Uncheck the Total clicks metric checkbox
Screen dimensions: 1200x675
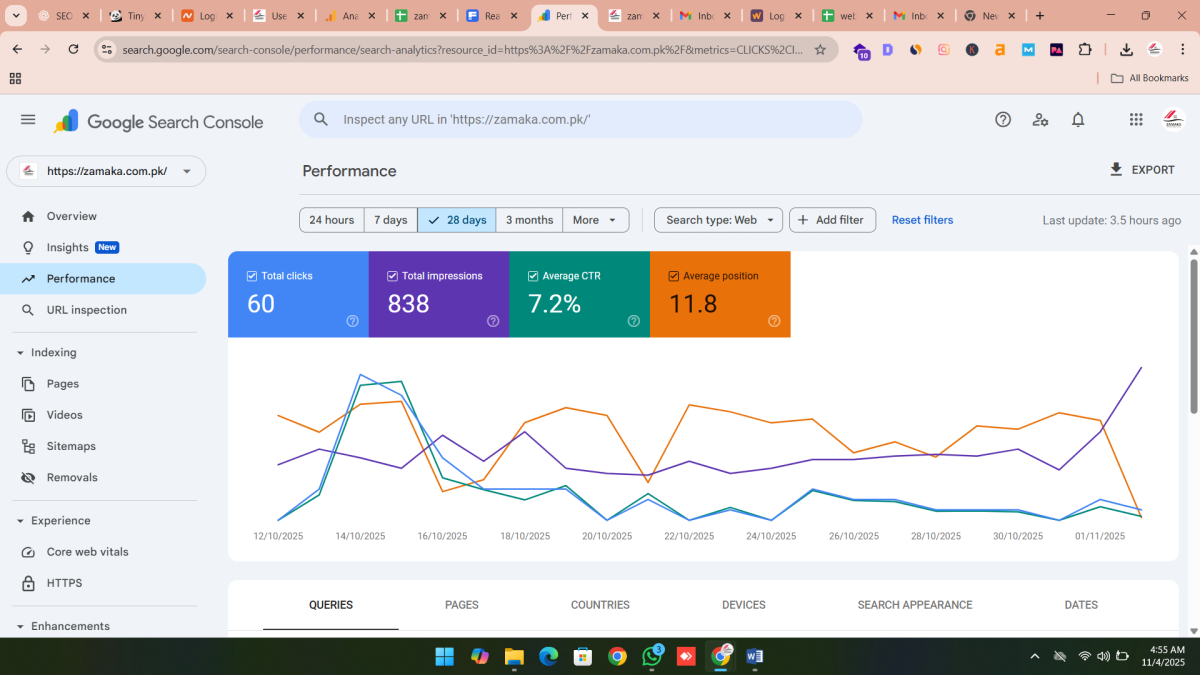(x=252, y=276)
